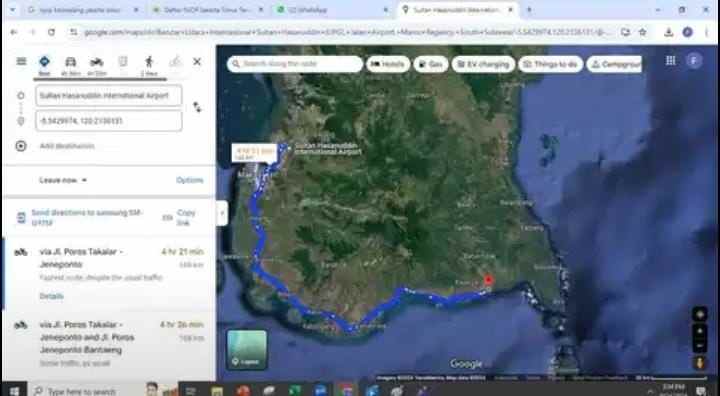The width and height of the screenshot is (720, 396).
Task: Zoom out on the map
Action: [x=700, y=345]
